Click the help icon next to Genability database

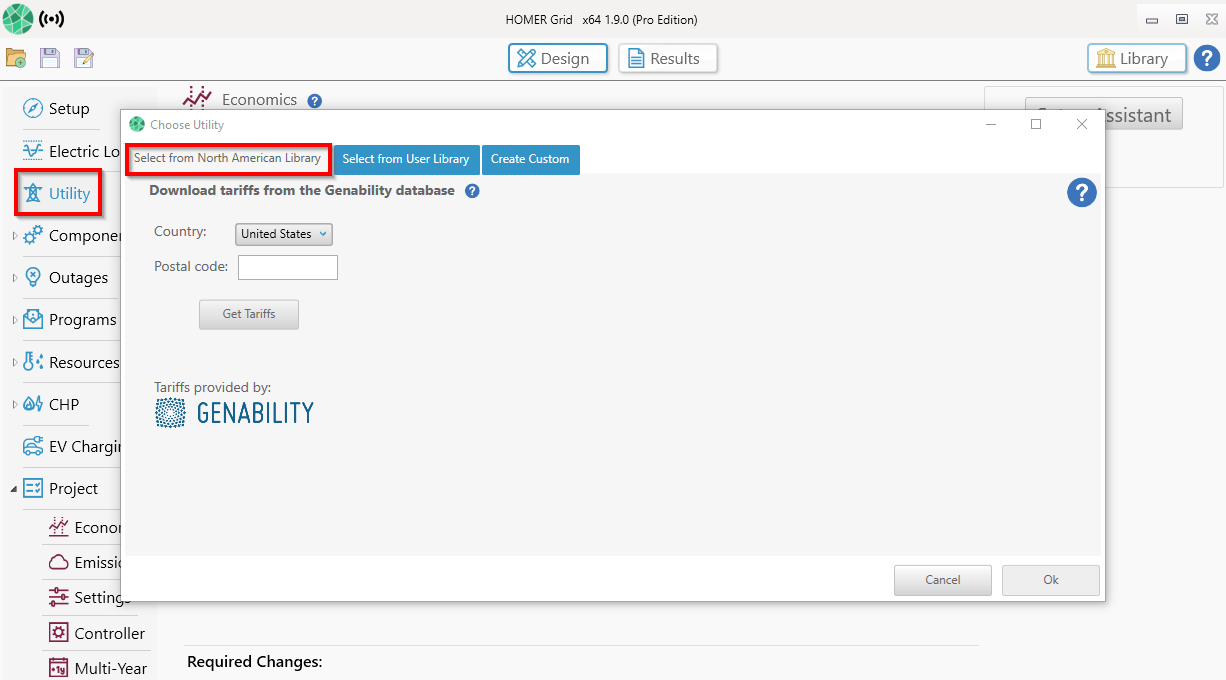tap(472, 191)
